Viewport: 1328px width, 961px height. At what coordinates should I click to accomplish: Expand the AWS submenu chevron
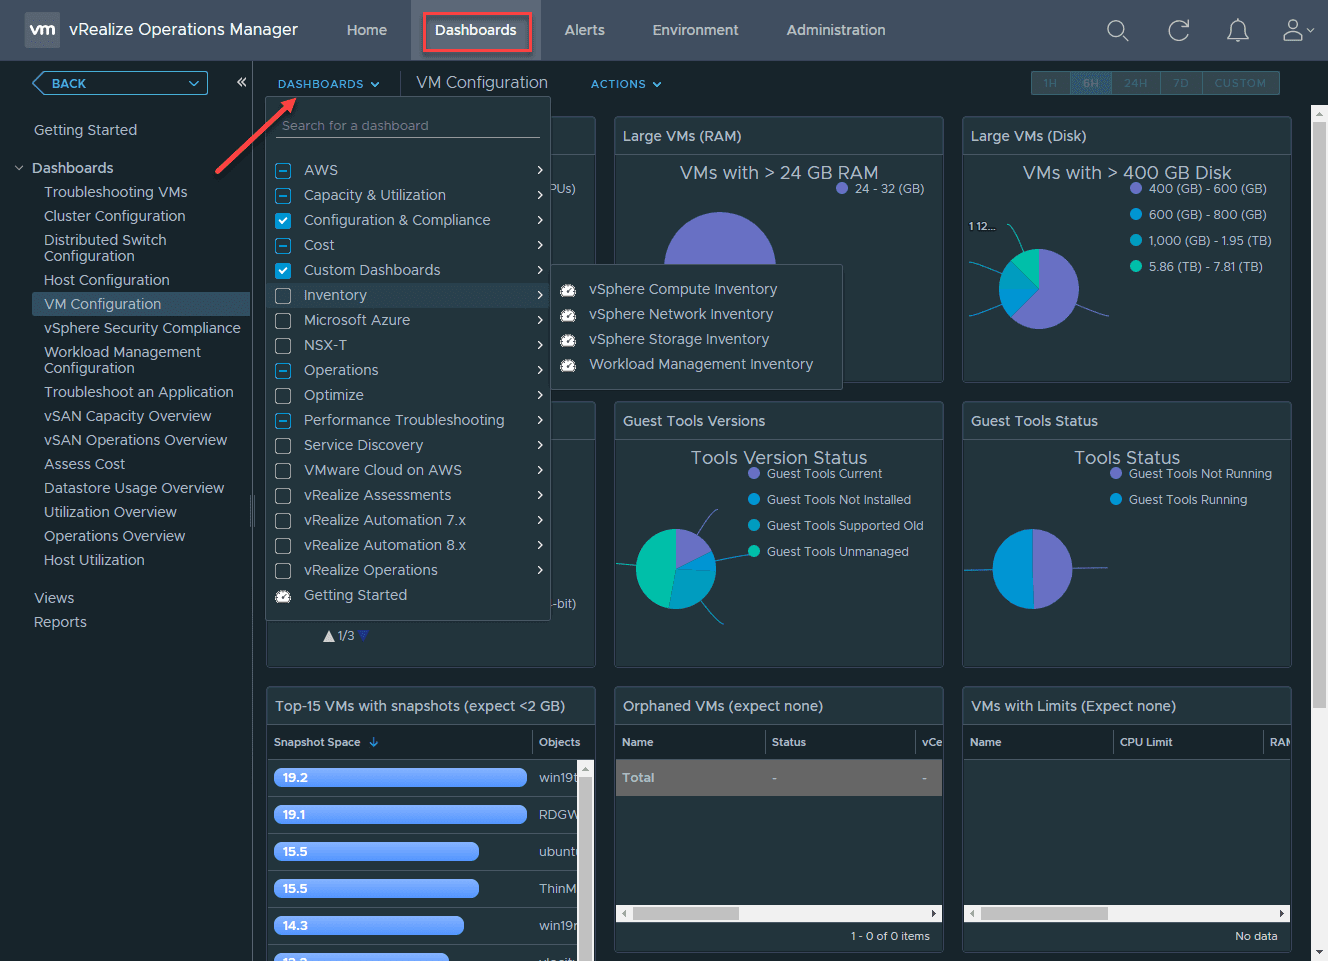click(538, 169)
